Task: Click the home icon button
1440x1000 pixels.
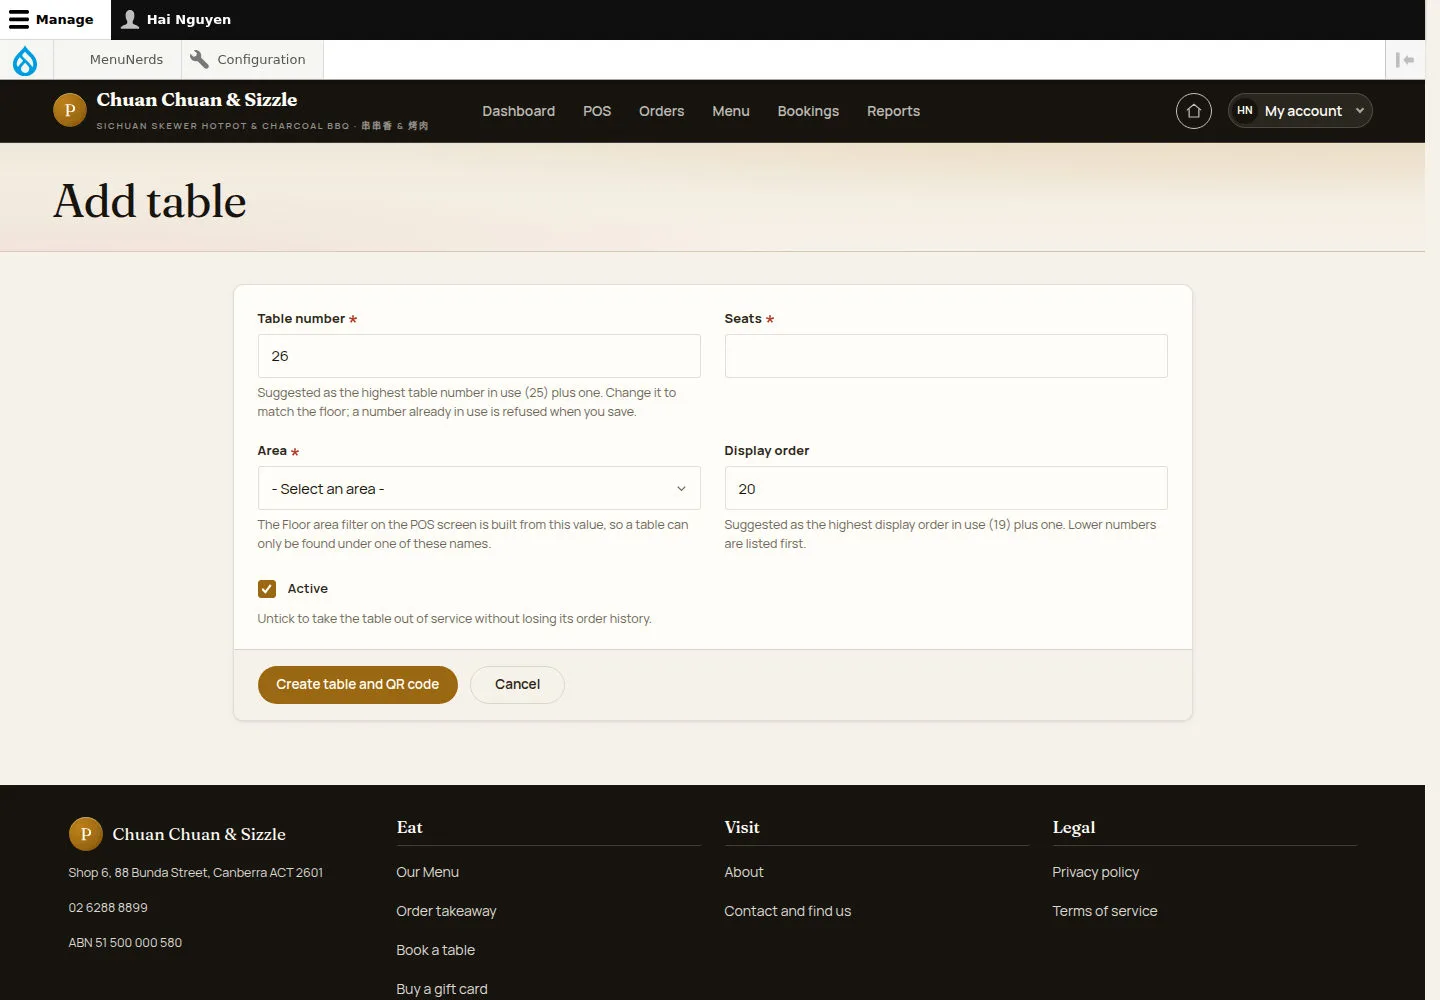Action: (x=1194, y=111)
